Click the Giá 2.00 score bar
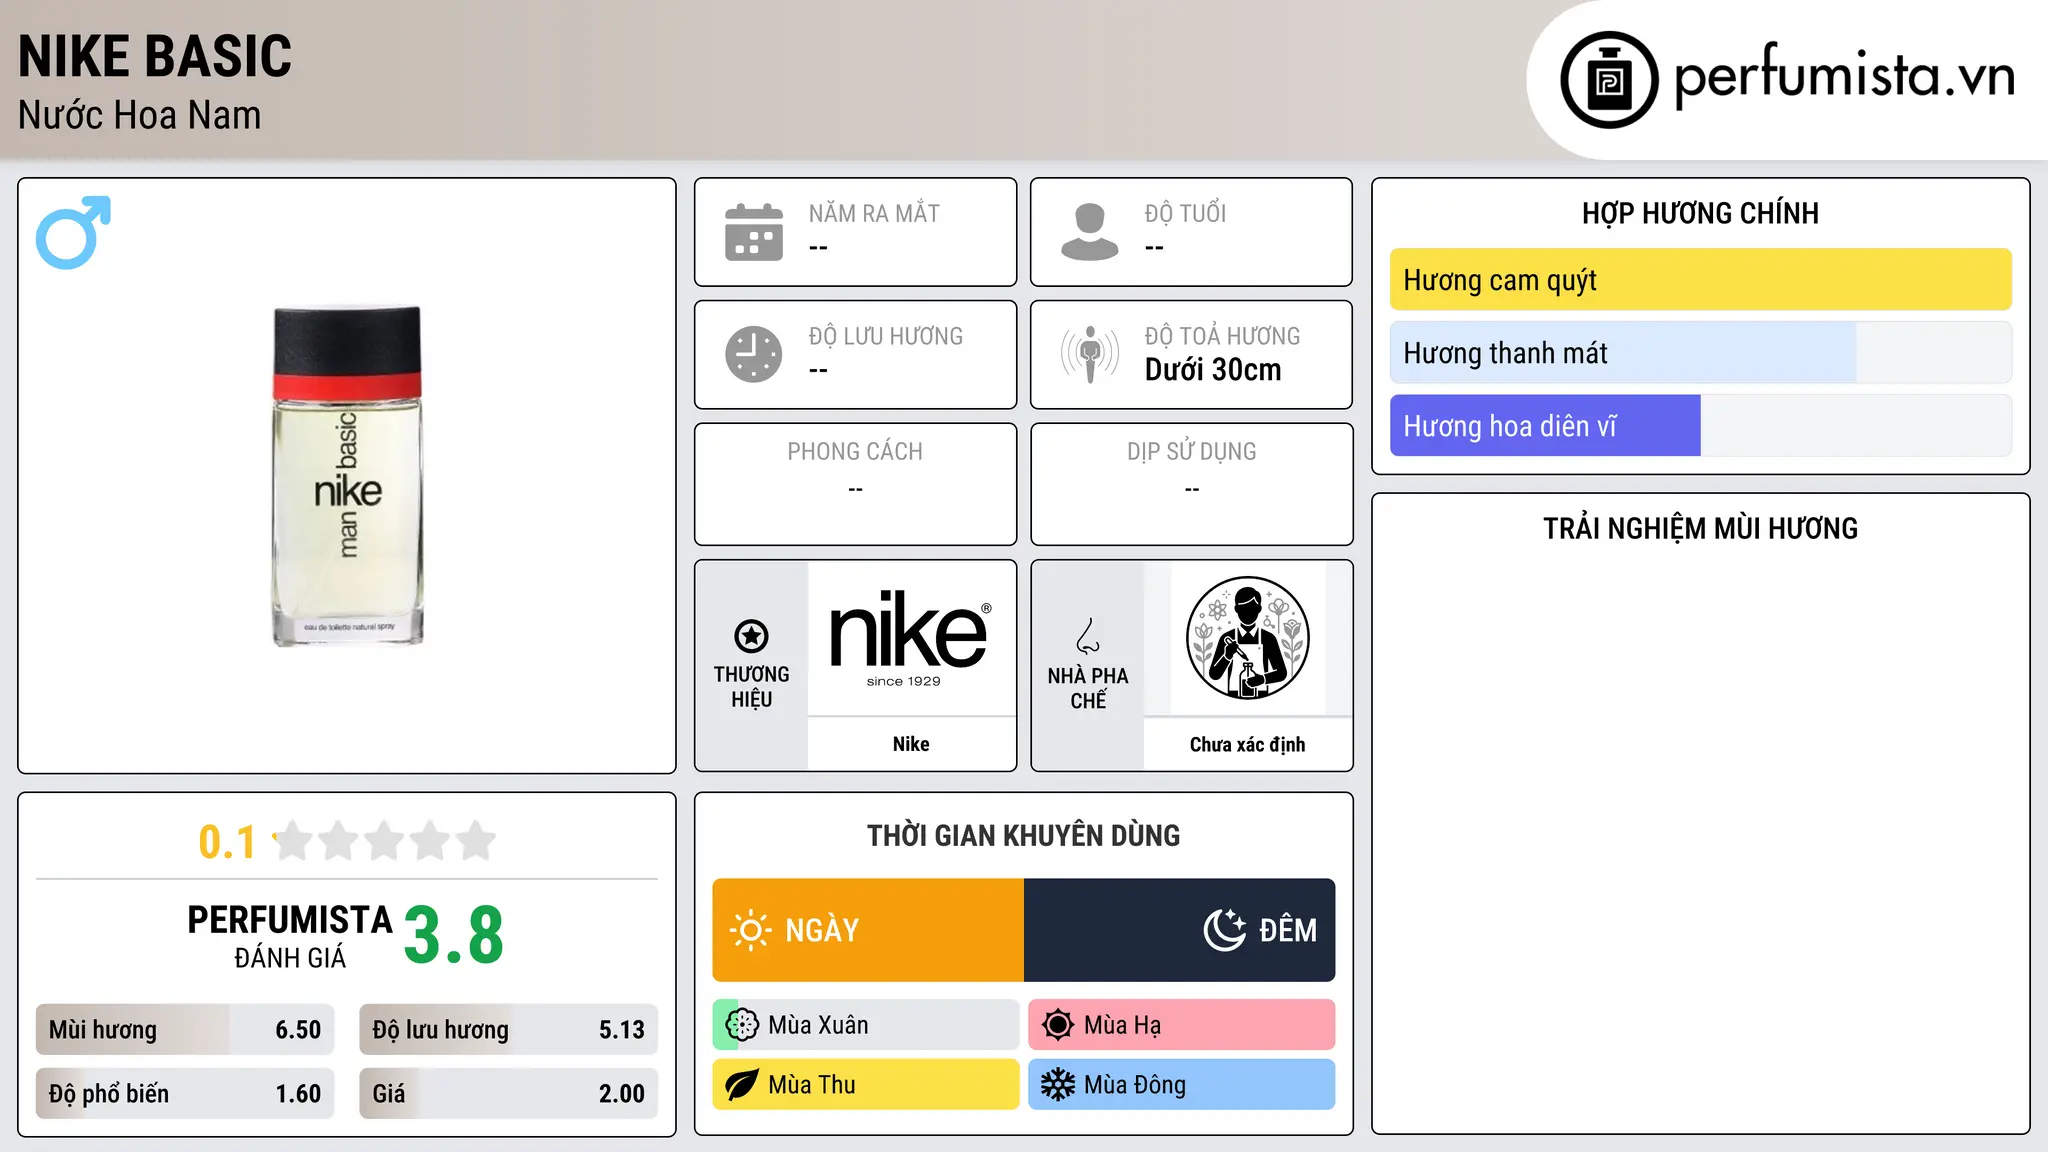 509,1094
